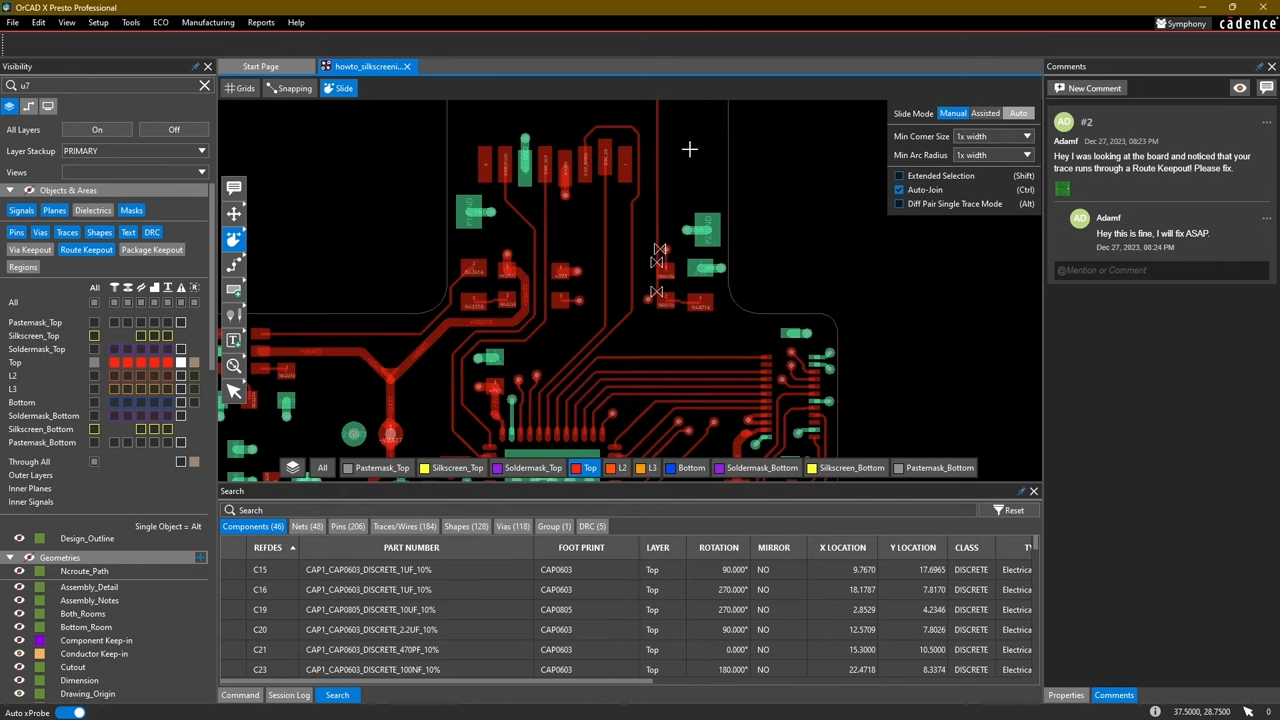The height and width of the screenshot is (720, 1280).
Task: Click the Zoom/measure magnifier tool
Action: (233, 366)
